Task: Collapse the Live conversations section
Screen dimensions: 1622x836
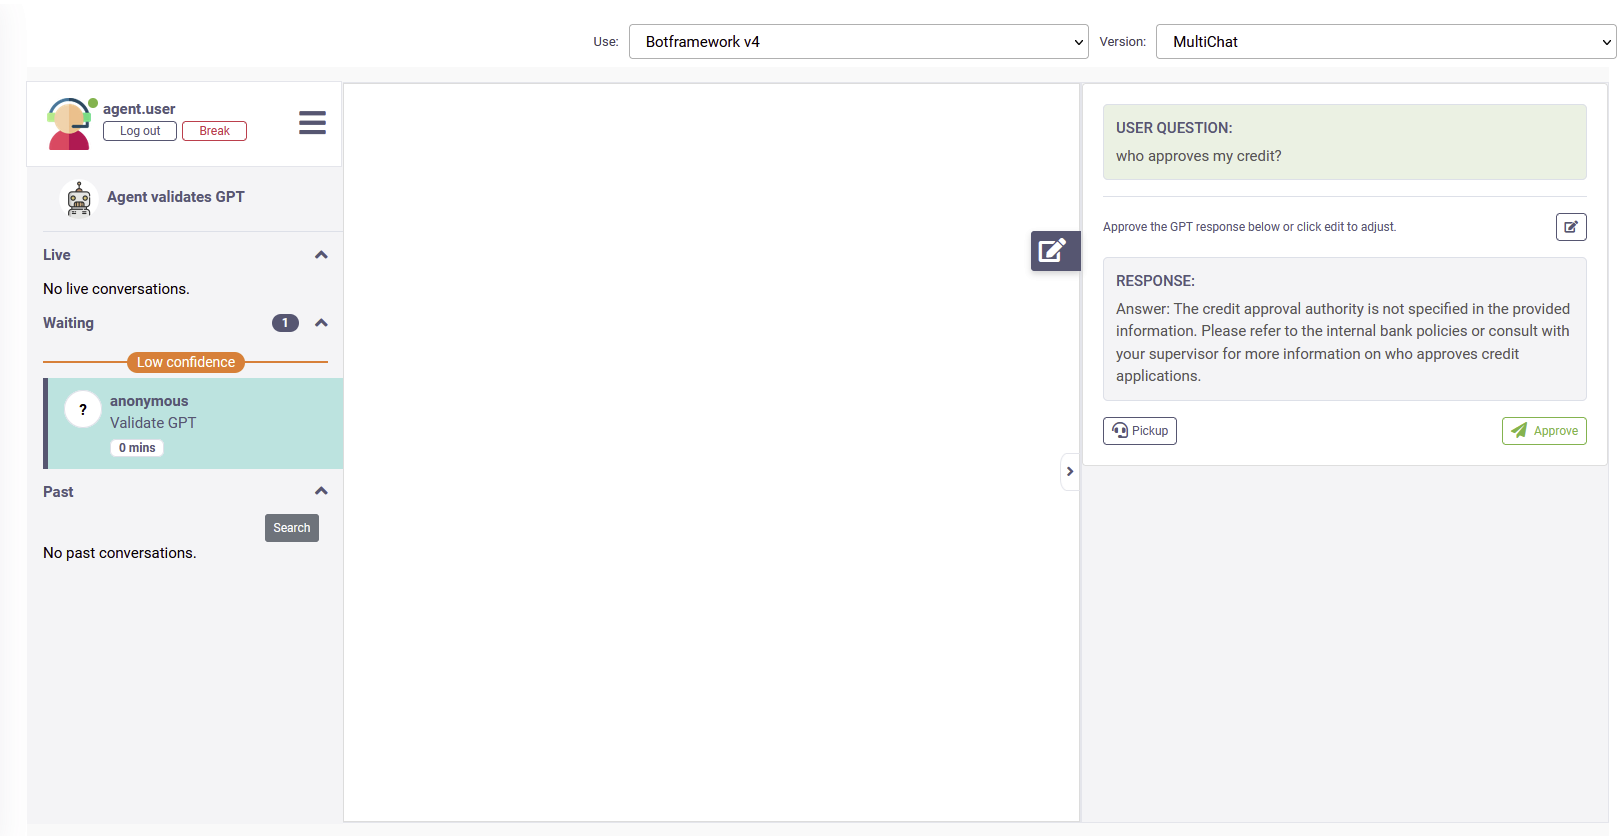Action: click(x=321, y=255)
